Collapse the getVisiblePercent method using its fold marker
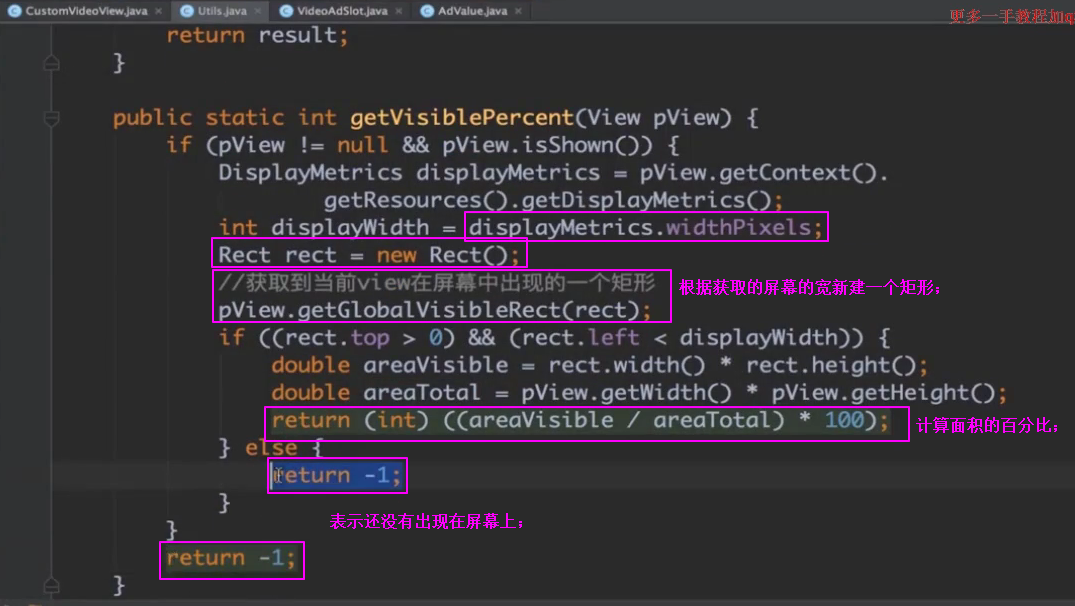This screenshot has width=1075, height=606. [51, 118]
